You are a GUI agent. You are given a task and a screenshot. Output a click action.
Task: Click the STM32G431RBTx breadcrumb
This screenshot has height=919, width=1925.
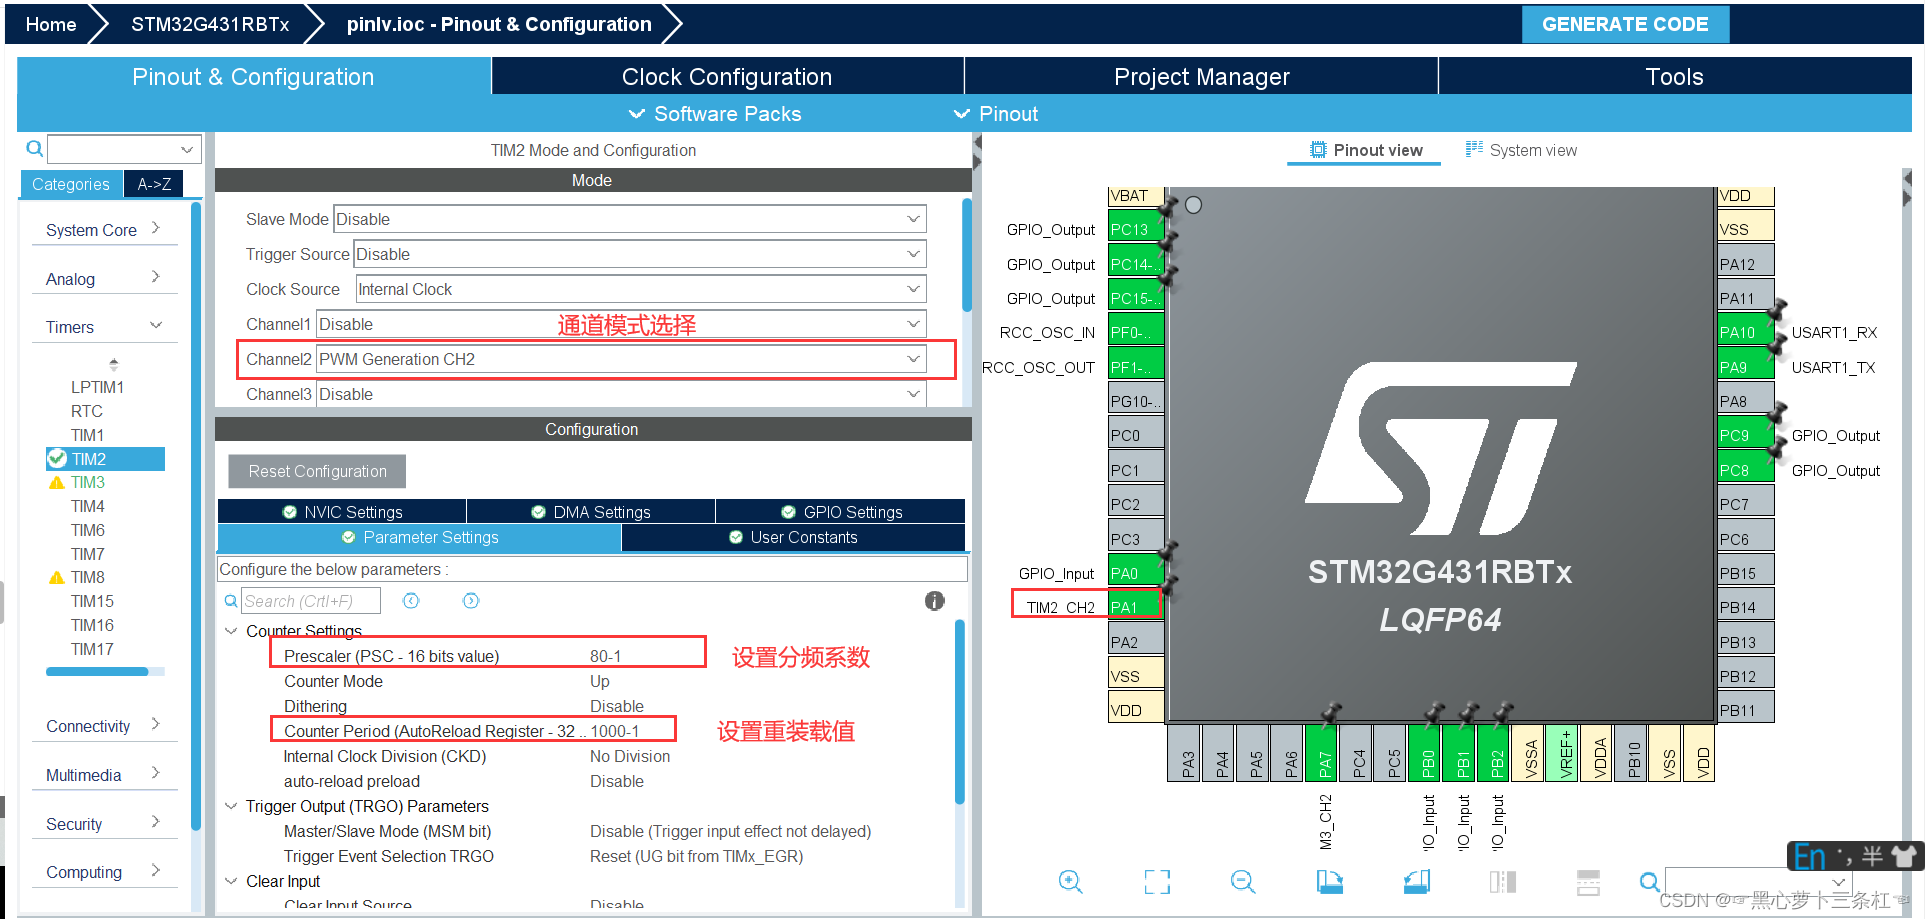click(x=210, y=24)
